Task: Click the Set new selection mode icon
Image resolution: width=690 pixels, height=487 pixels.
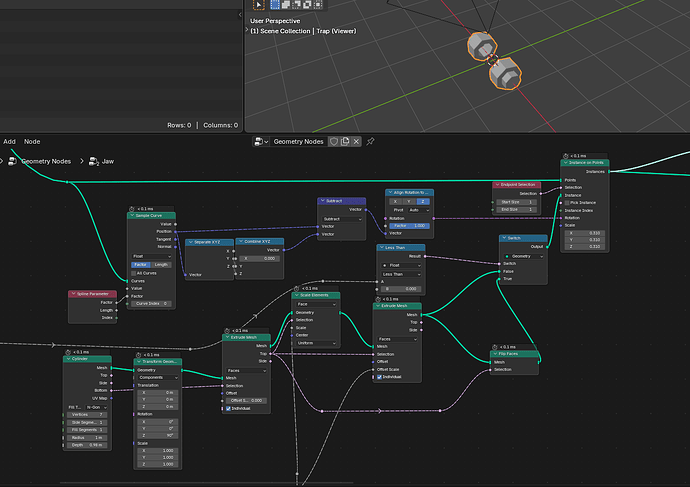Action: pyautogui.click(x=275, y=5)
